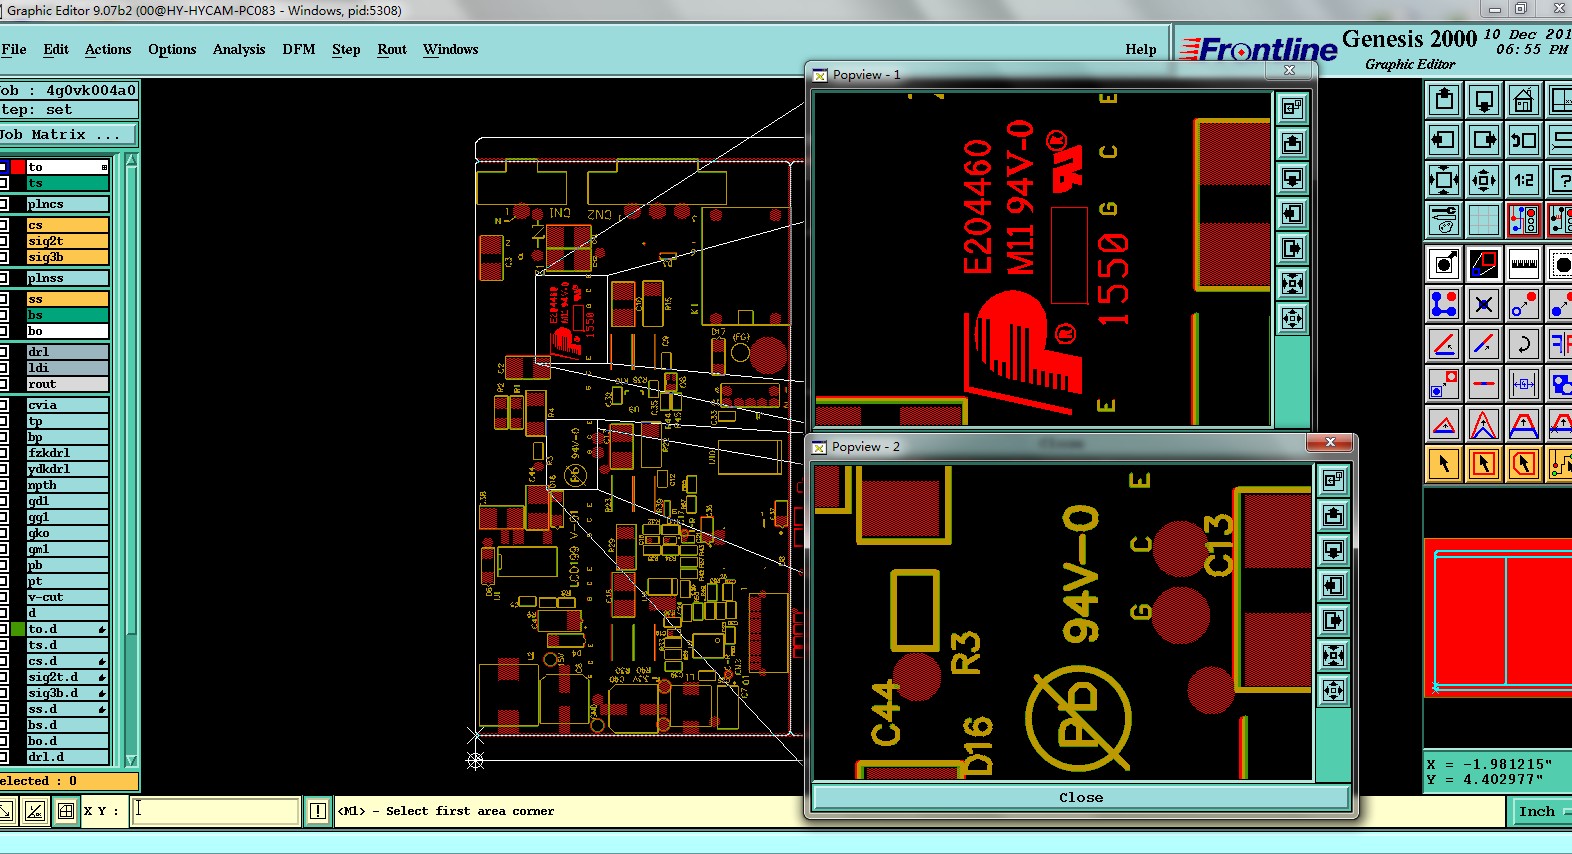Select the sig3b layer name

[x=67, y=257]
